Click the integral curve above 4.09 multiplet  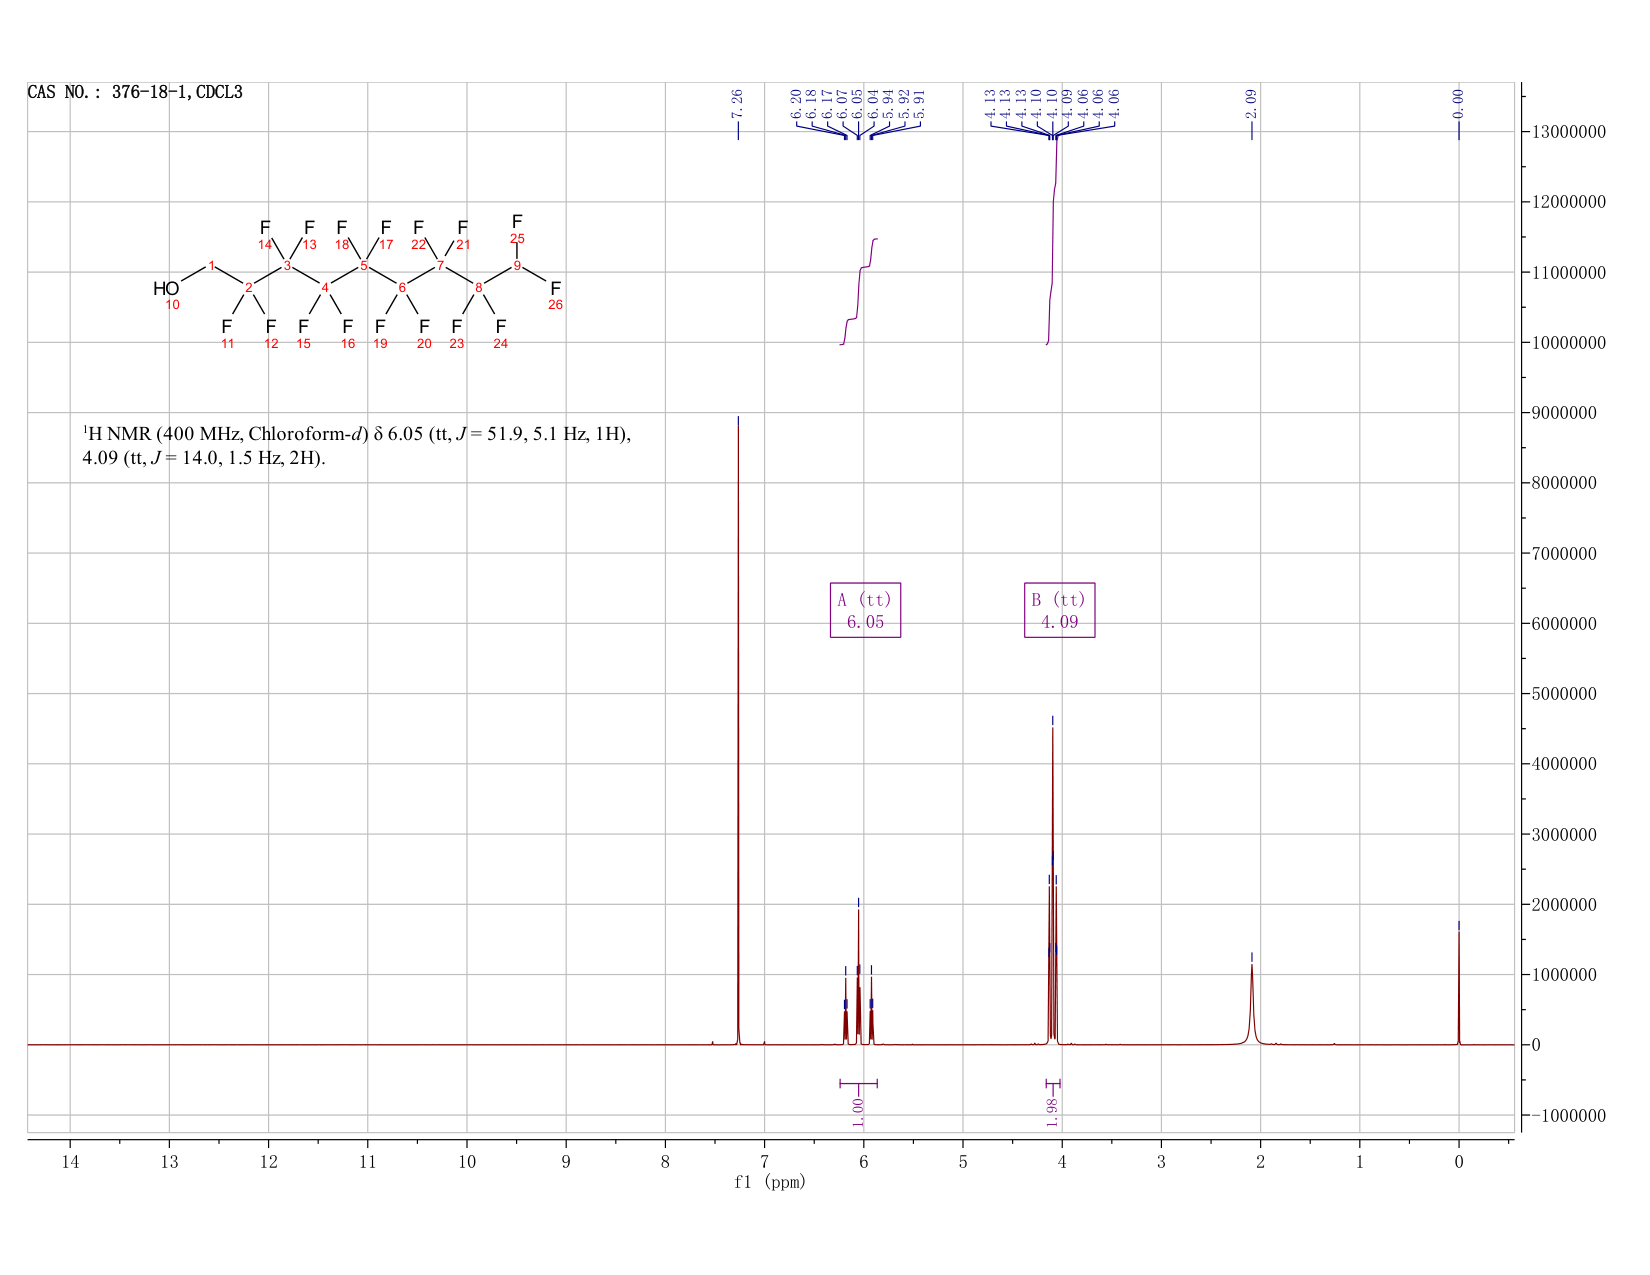coord(1052,238)
